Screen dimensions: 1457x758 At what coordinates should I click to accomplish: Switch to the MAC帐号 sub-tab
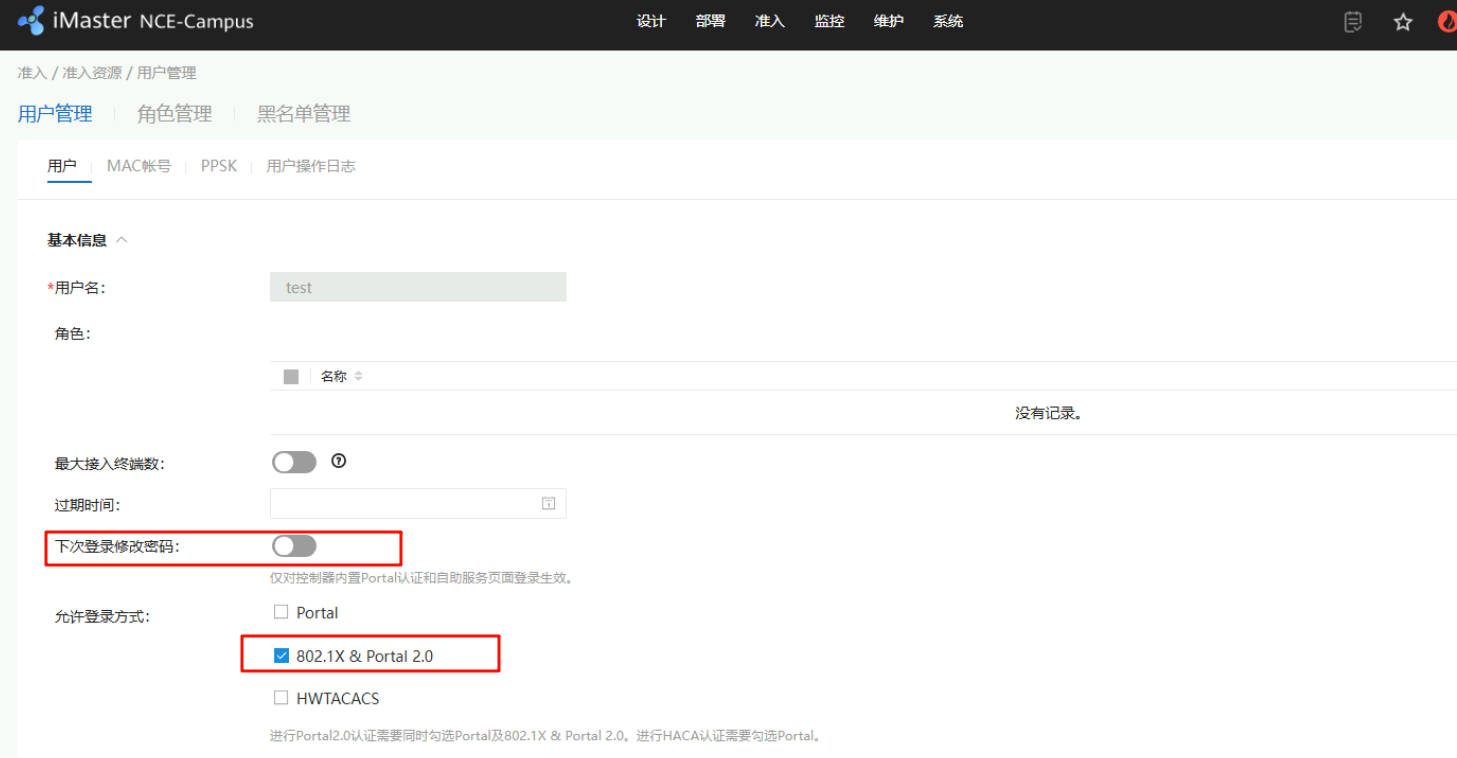point(138,166)
